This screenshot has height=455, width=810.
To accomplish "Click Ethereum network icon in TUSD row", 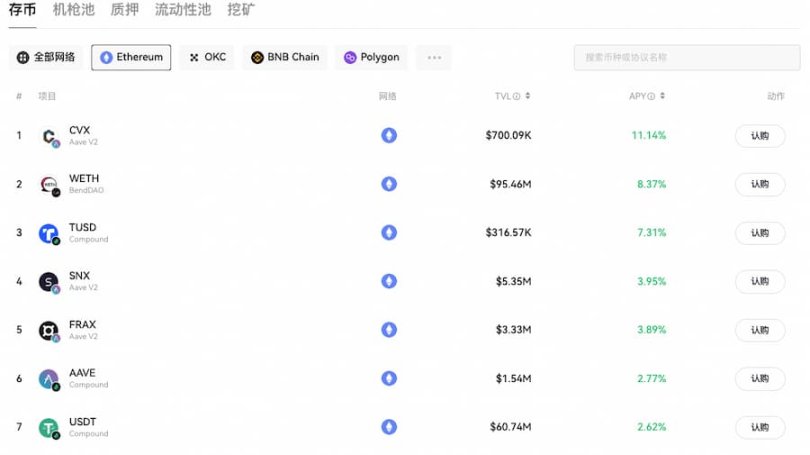I will (x=389, y=232).
